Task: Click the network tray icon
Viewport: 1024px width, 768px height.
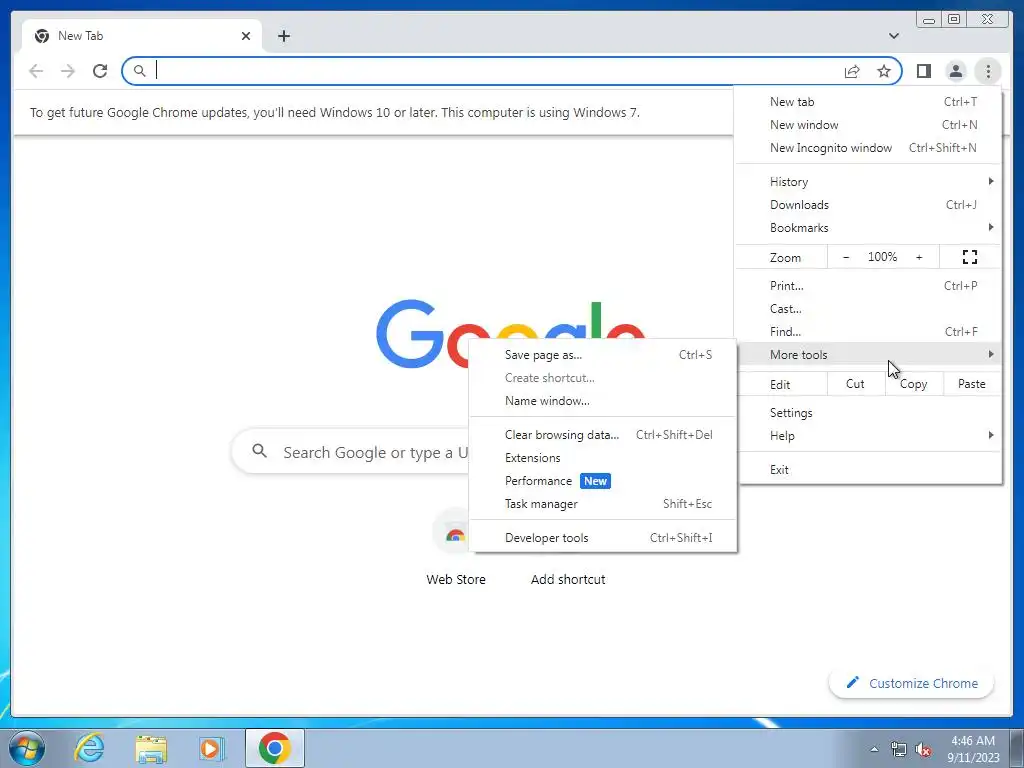Action: [899, 749]
